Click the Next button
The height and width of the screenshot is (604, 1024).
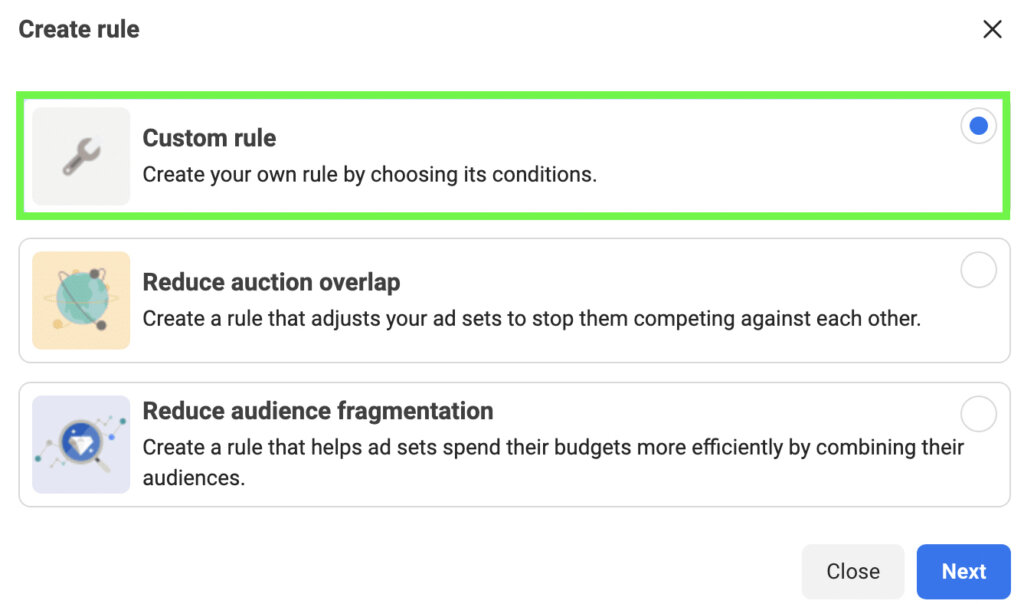tap(963, 571)
